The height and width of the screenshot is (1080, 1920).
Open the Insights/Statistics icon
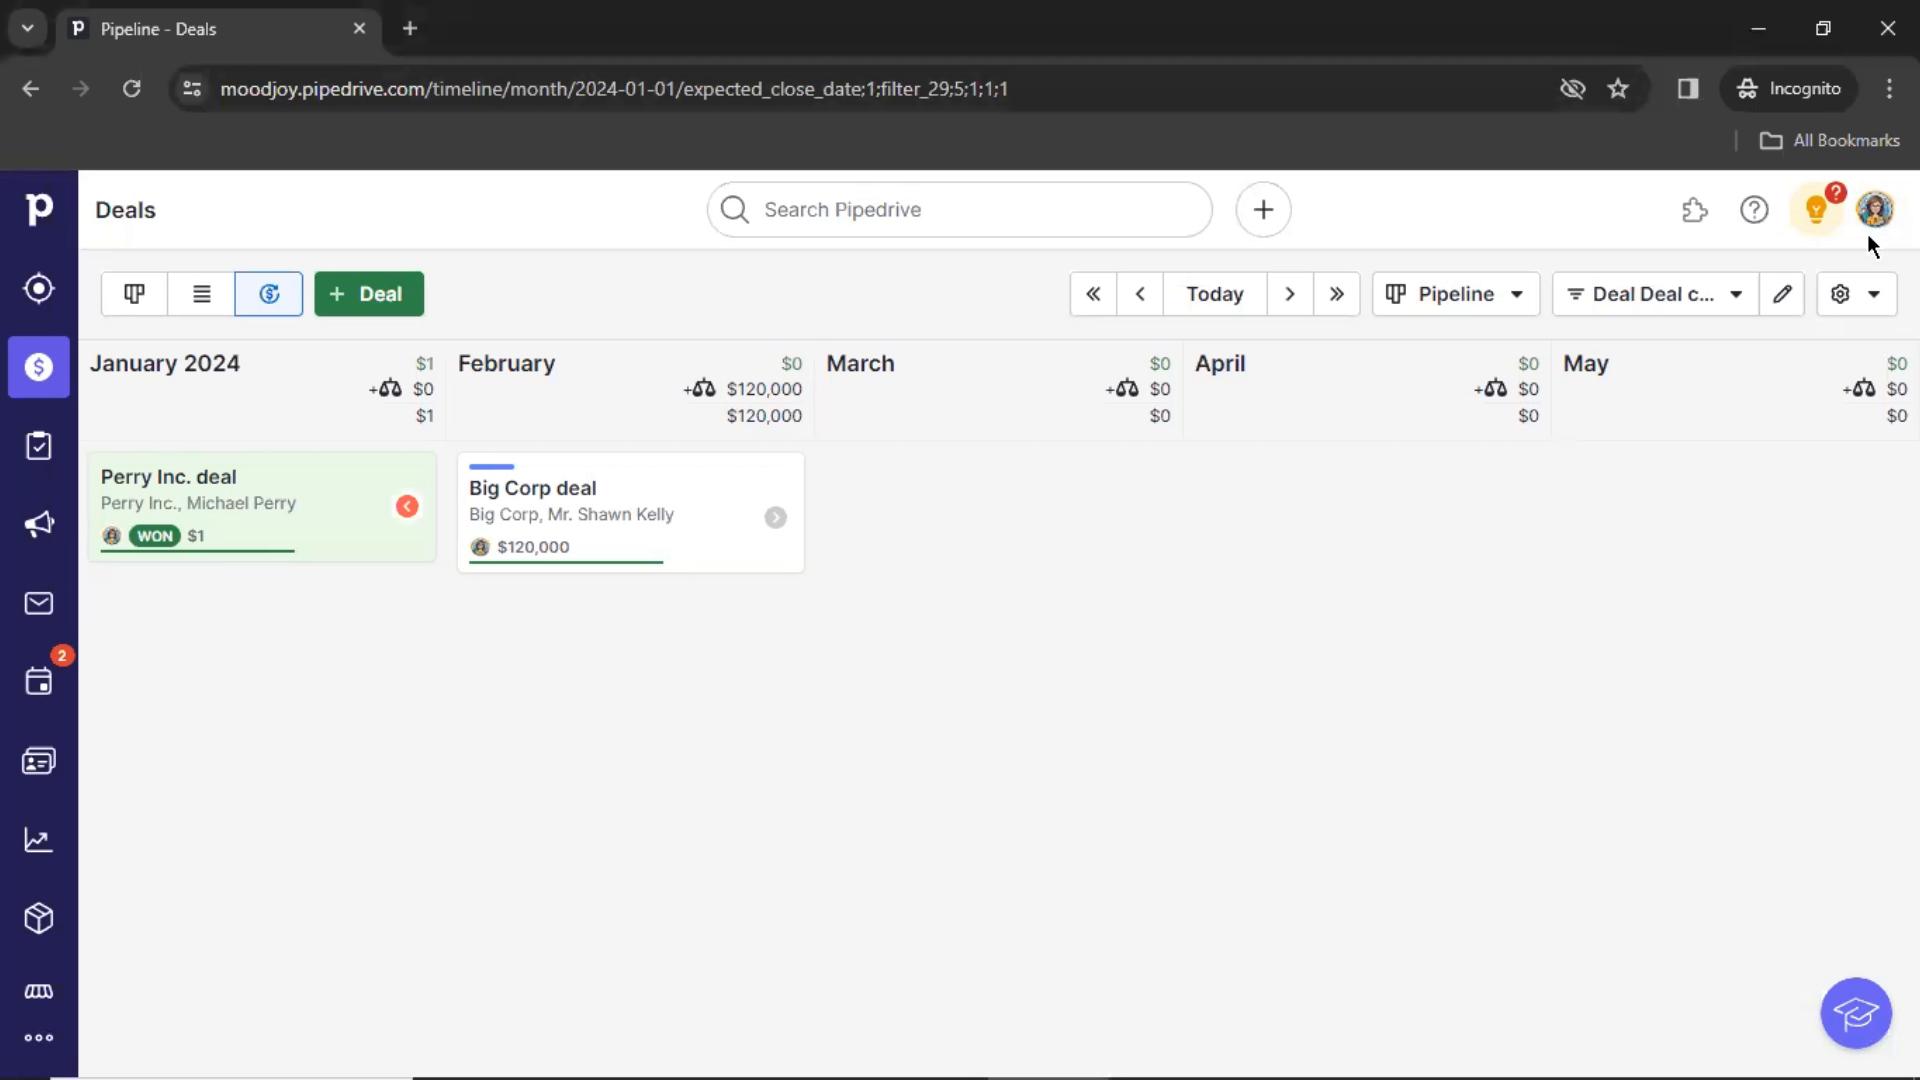coord(38,839)
